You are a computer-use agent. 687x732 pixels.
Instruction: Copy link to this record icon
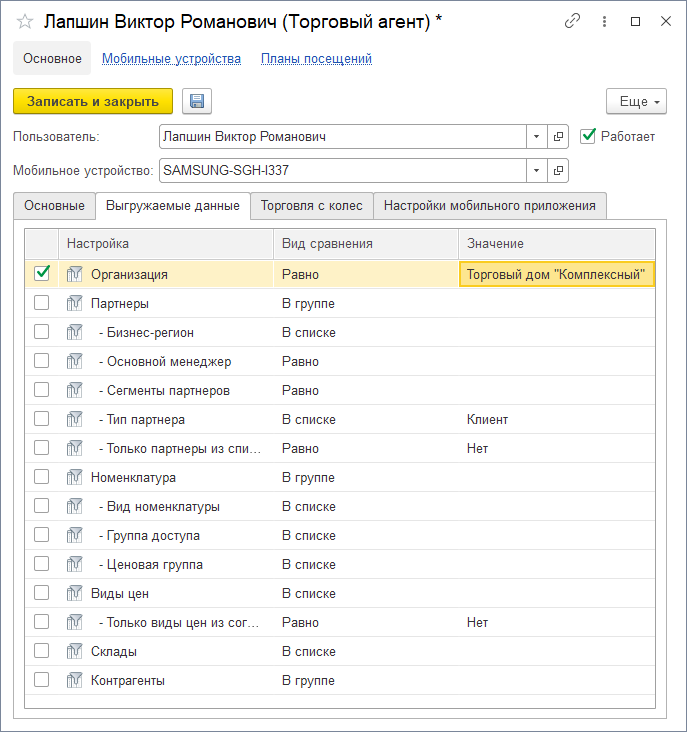point(573,20)
